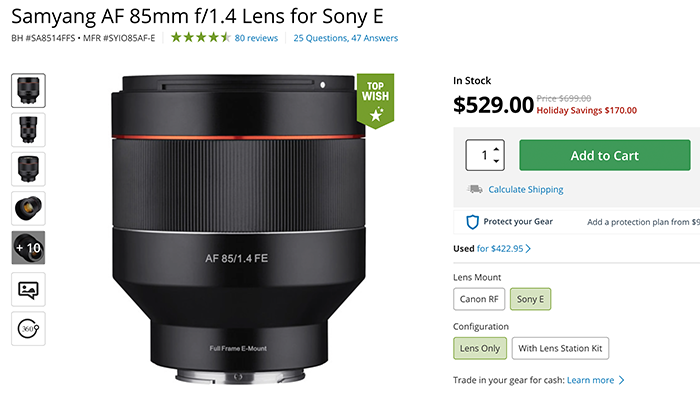700x395 pixels.
Task: Click the Top Wish badge
Action: [375, 101]
